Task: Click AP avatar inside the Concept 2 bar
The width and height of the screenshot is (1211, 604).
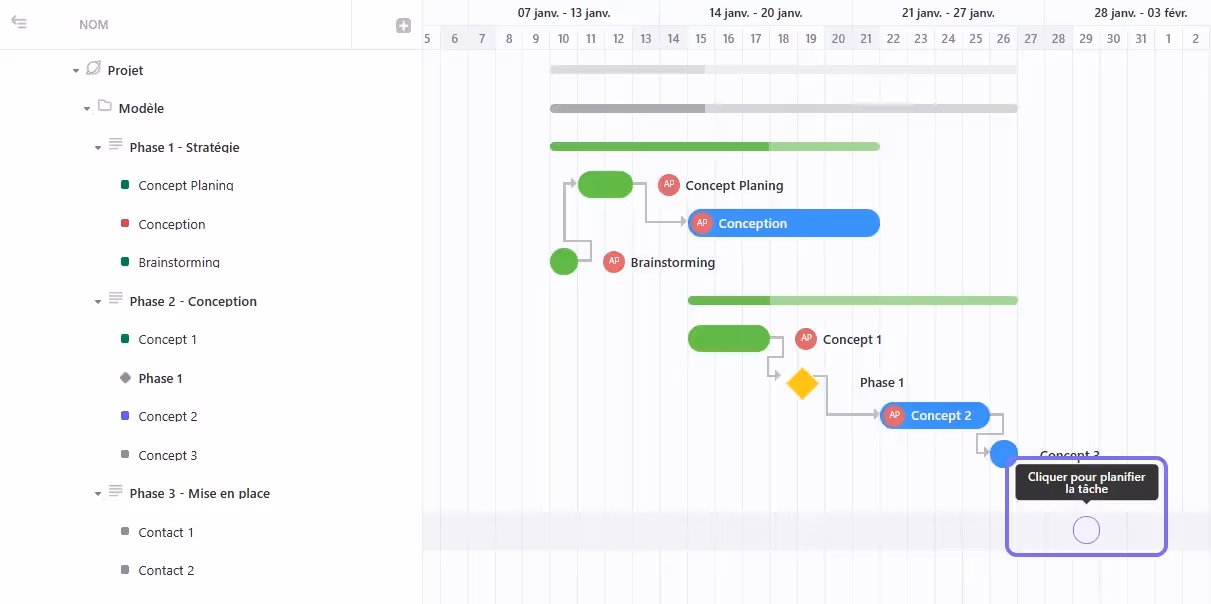Action: tap(894, 415)
